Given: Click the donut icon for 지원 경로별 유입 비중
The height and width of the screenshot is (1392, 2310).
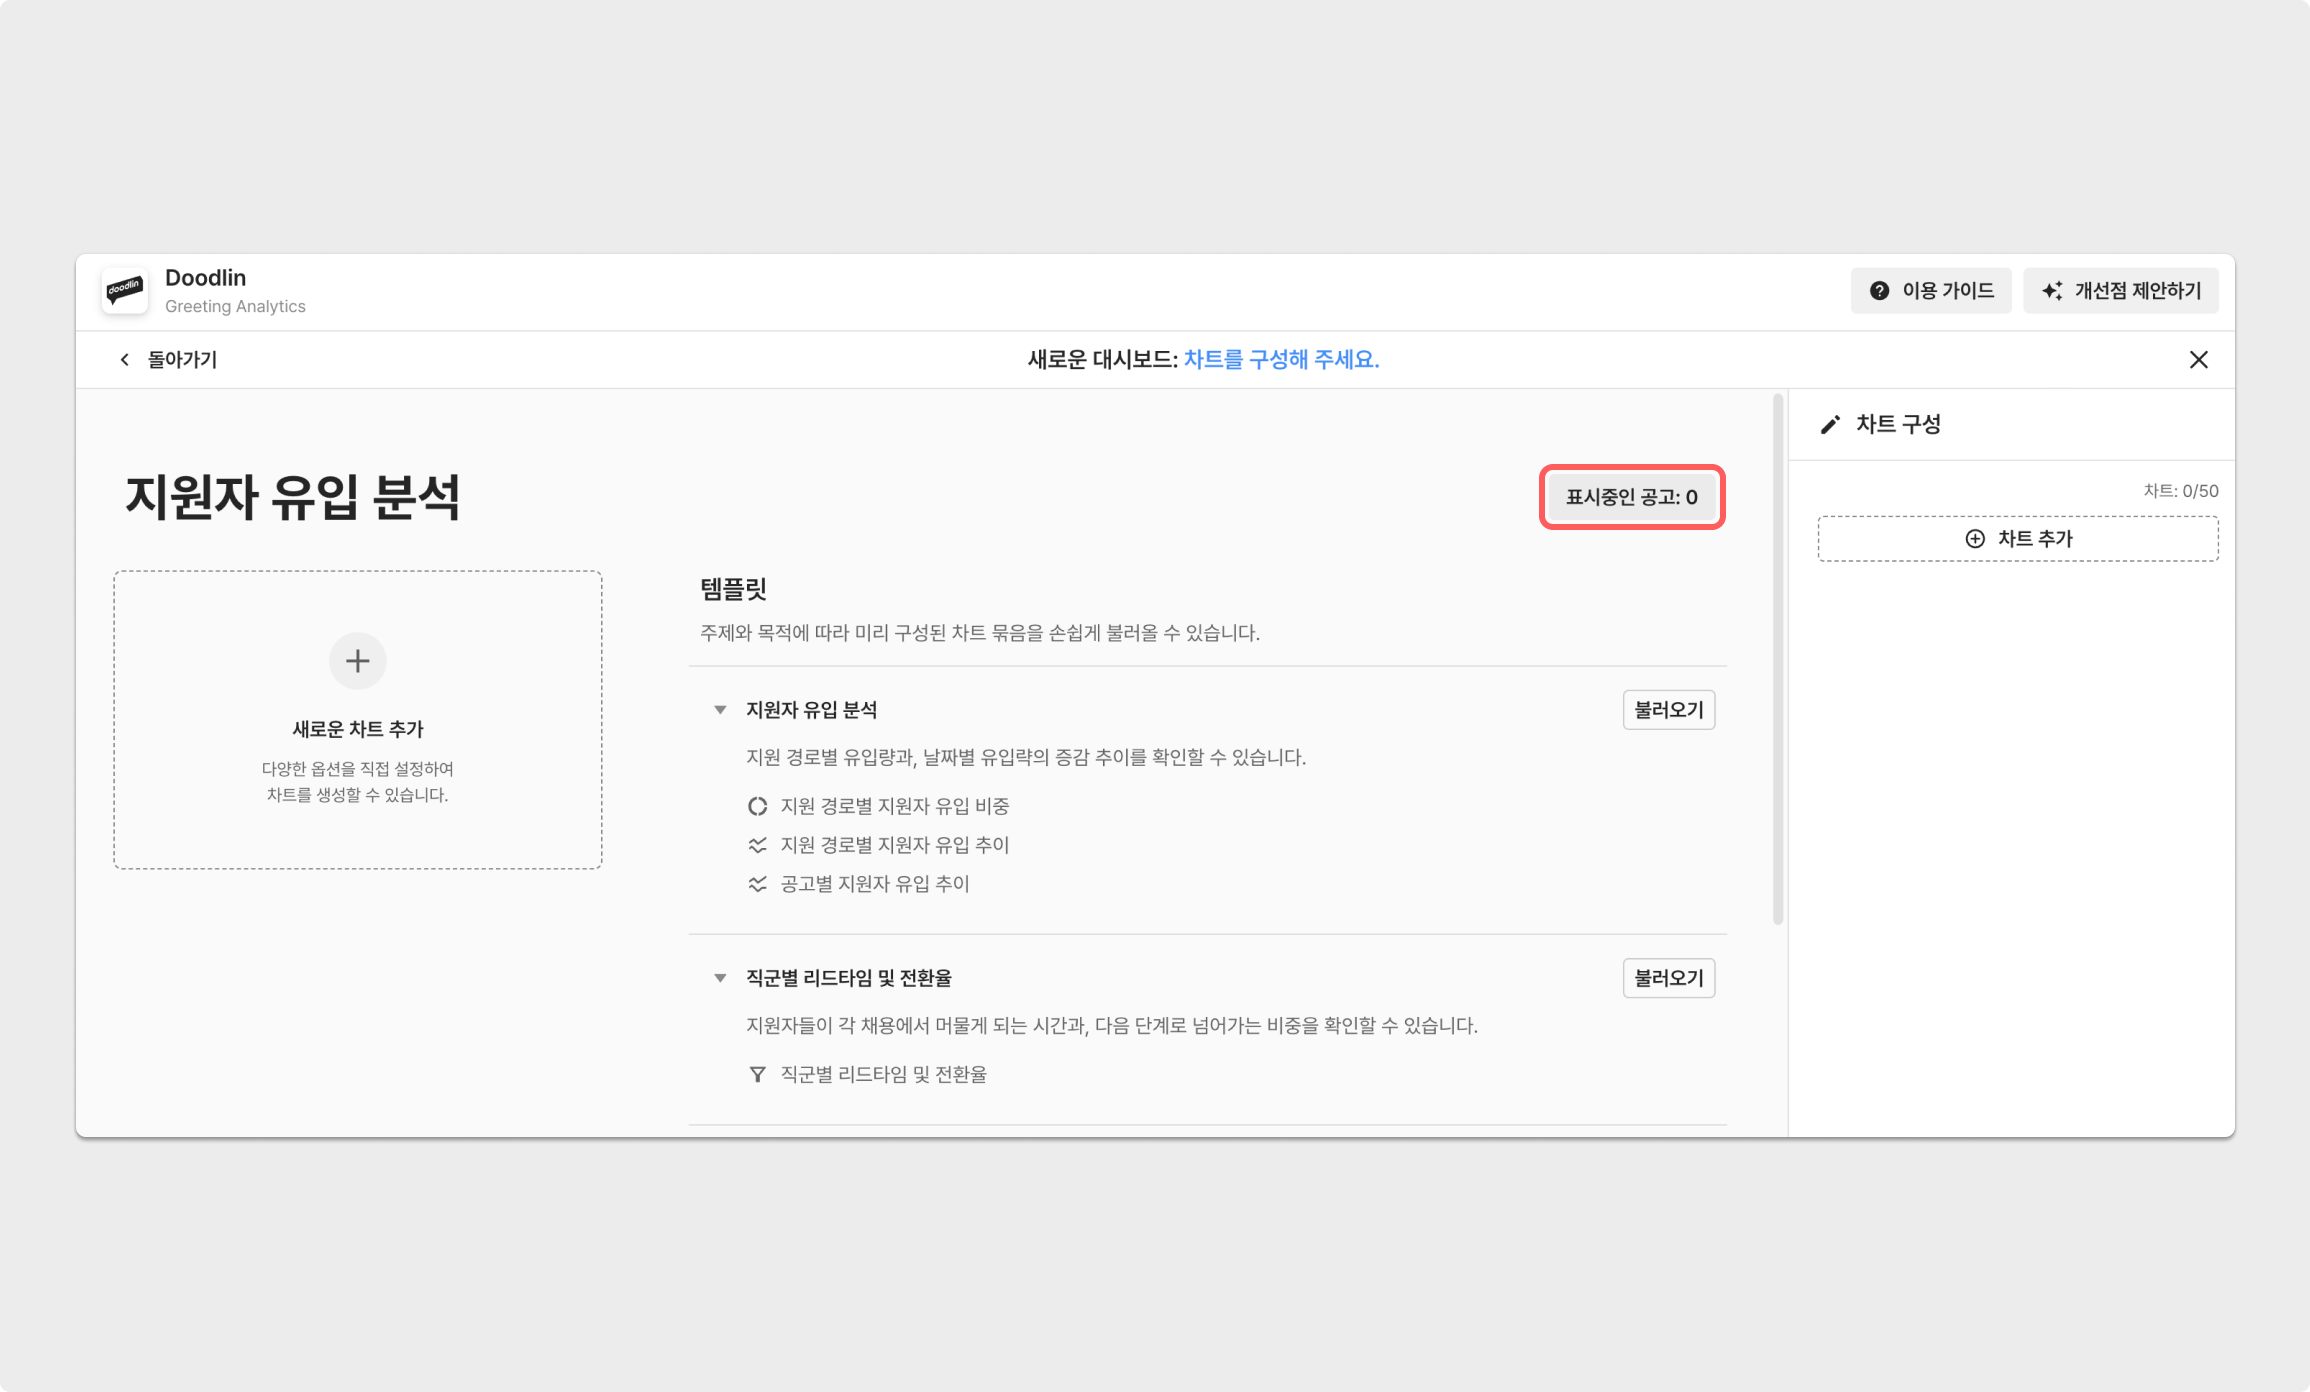Looking at the screenshot, I should click(758, 806).
